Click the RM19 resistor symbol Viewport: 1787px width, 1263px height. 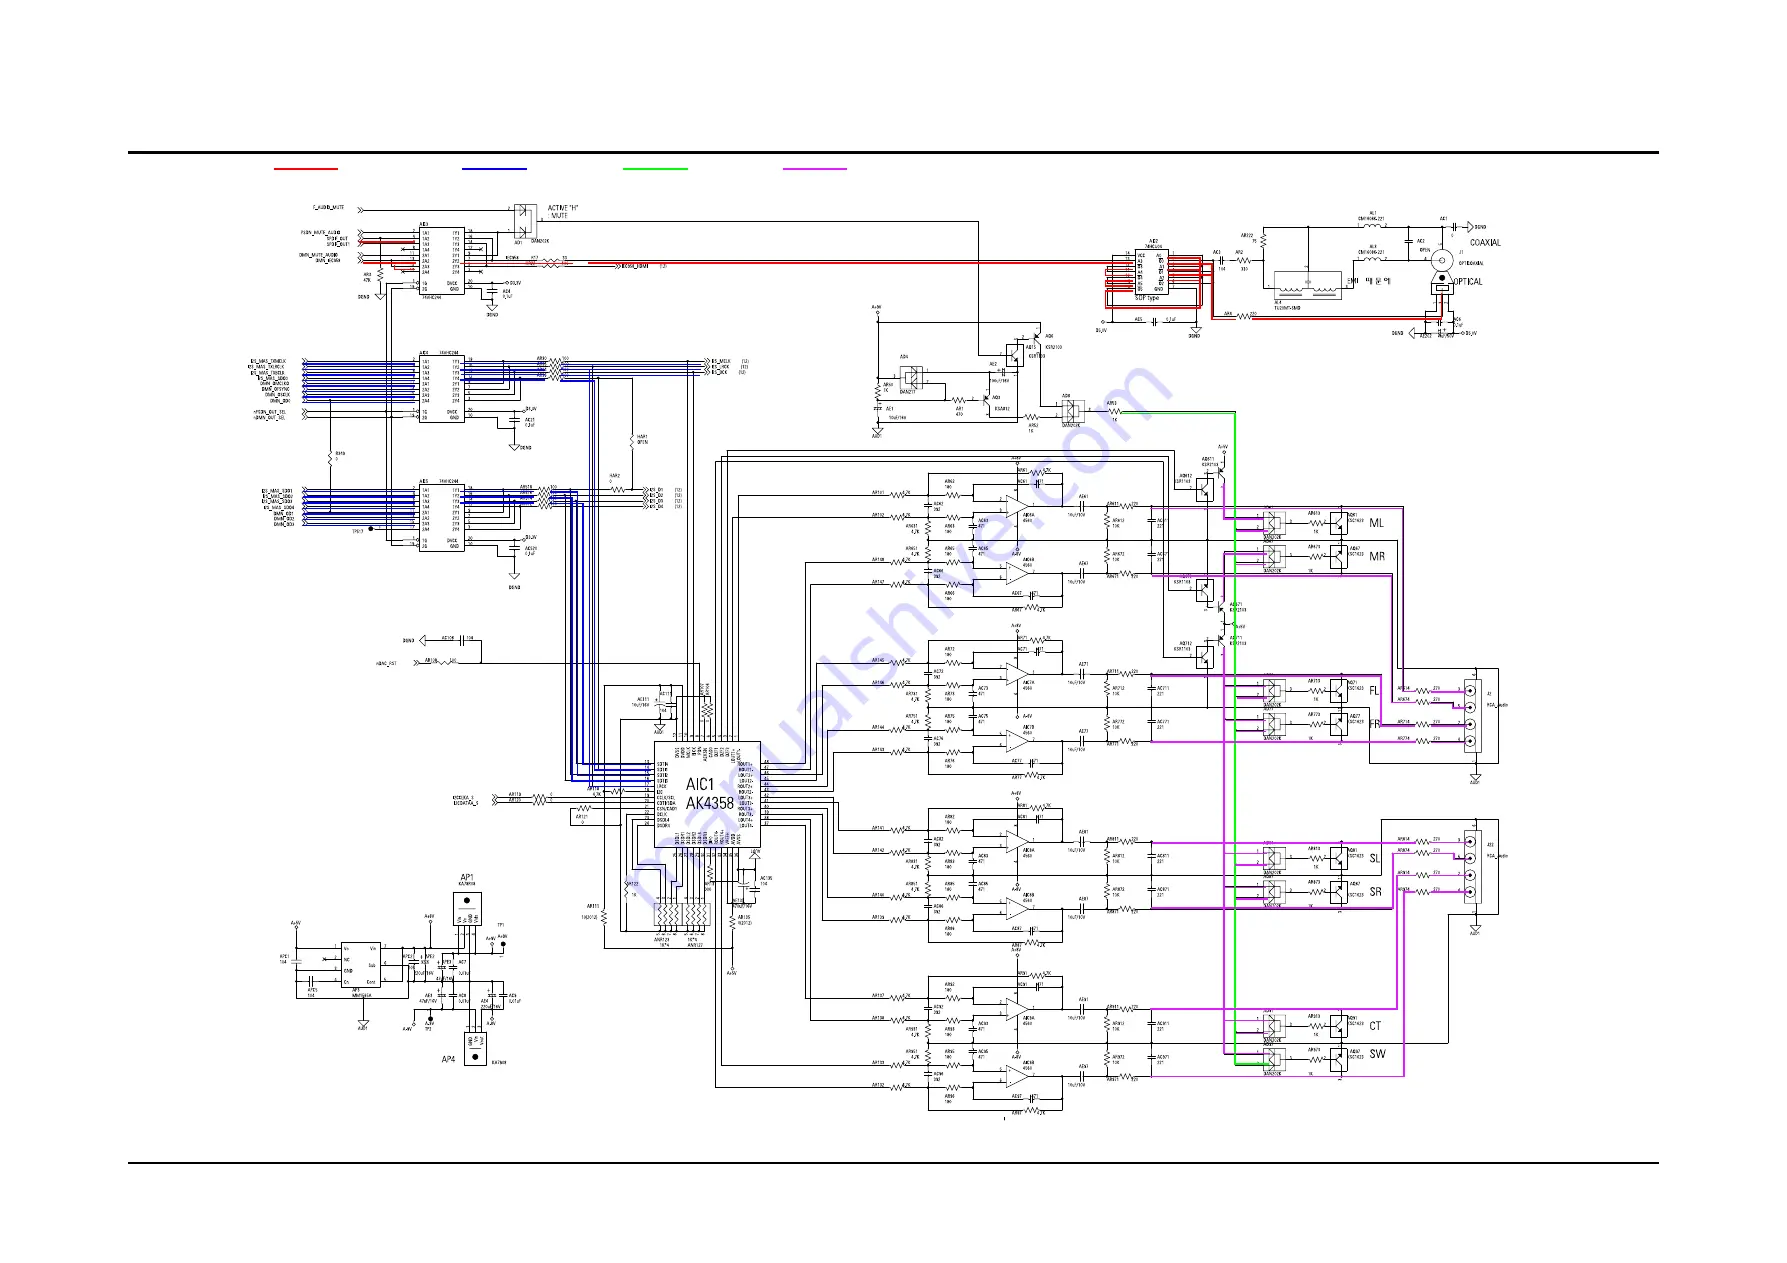(330, 458)
